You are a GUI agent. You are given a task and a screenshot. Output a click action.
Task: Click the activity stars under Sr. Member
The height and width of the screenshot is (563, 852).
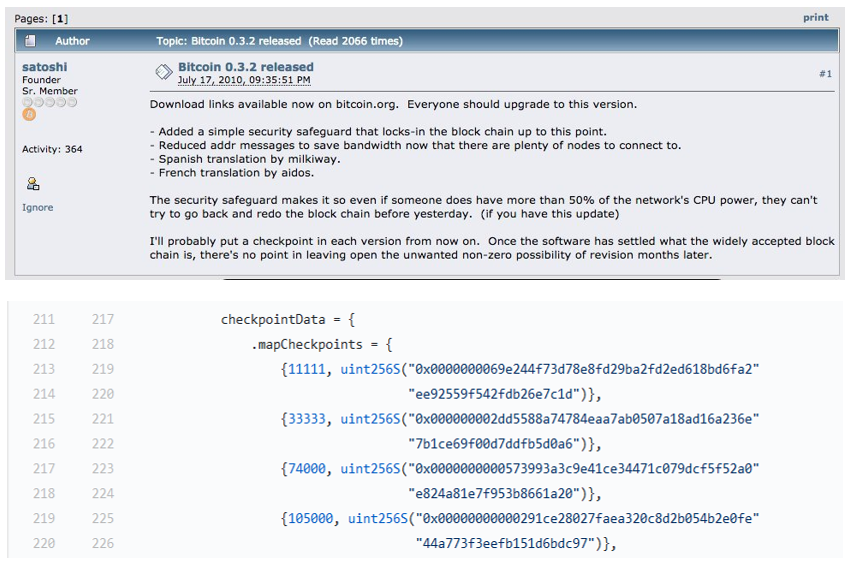[49, 102]
